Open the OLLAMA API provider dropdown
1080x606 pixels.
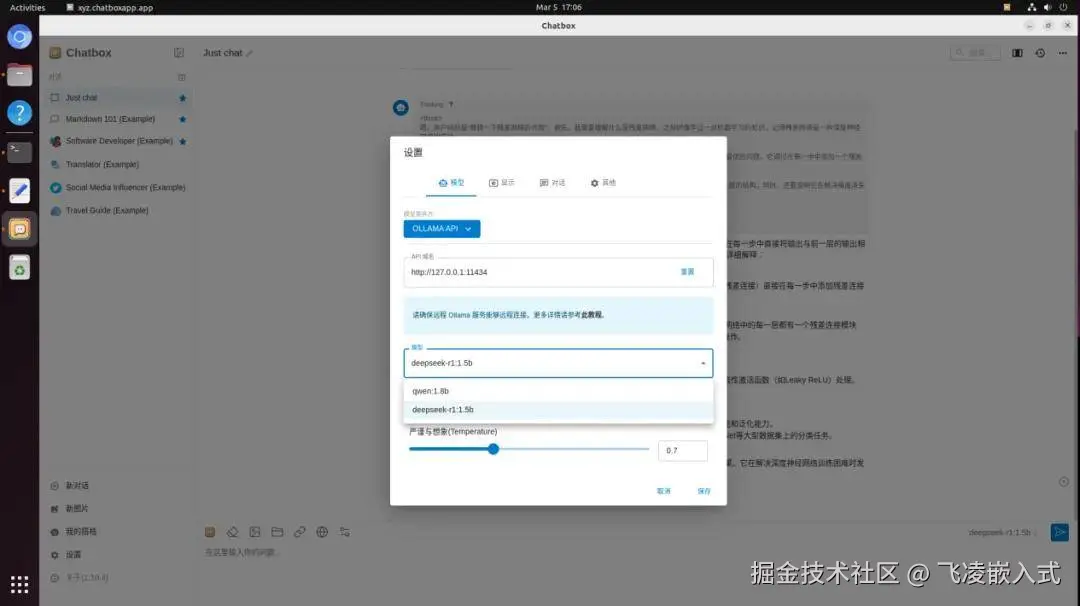click(442, 229)
